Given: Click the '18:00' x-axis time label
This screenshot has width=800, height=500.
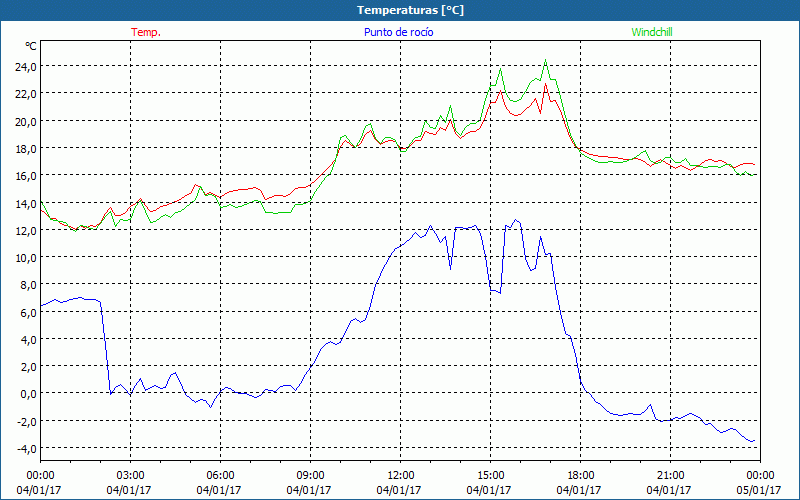Looking at the screenshot, I should pos(581,476).
